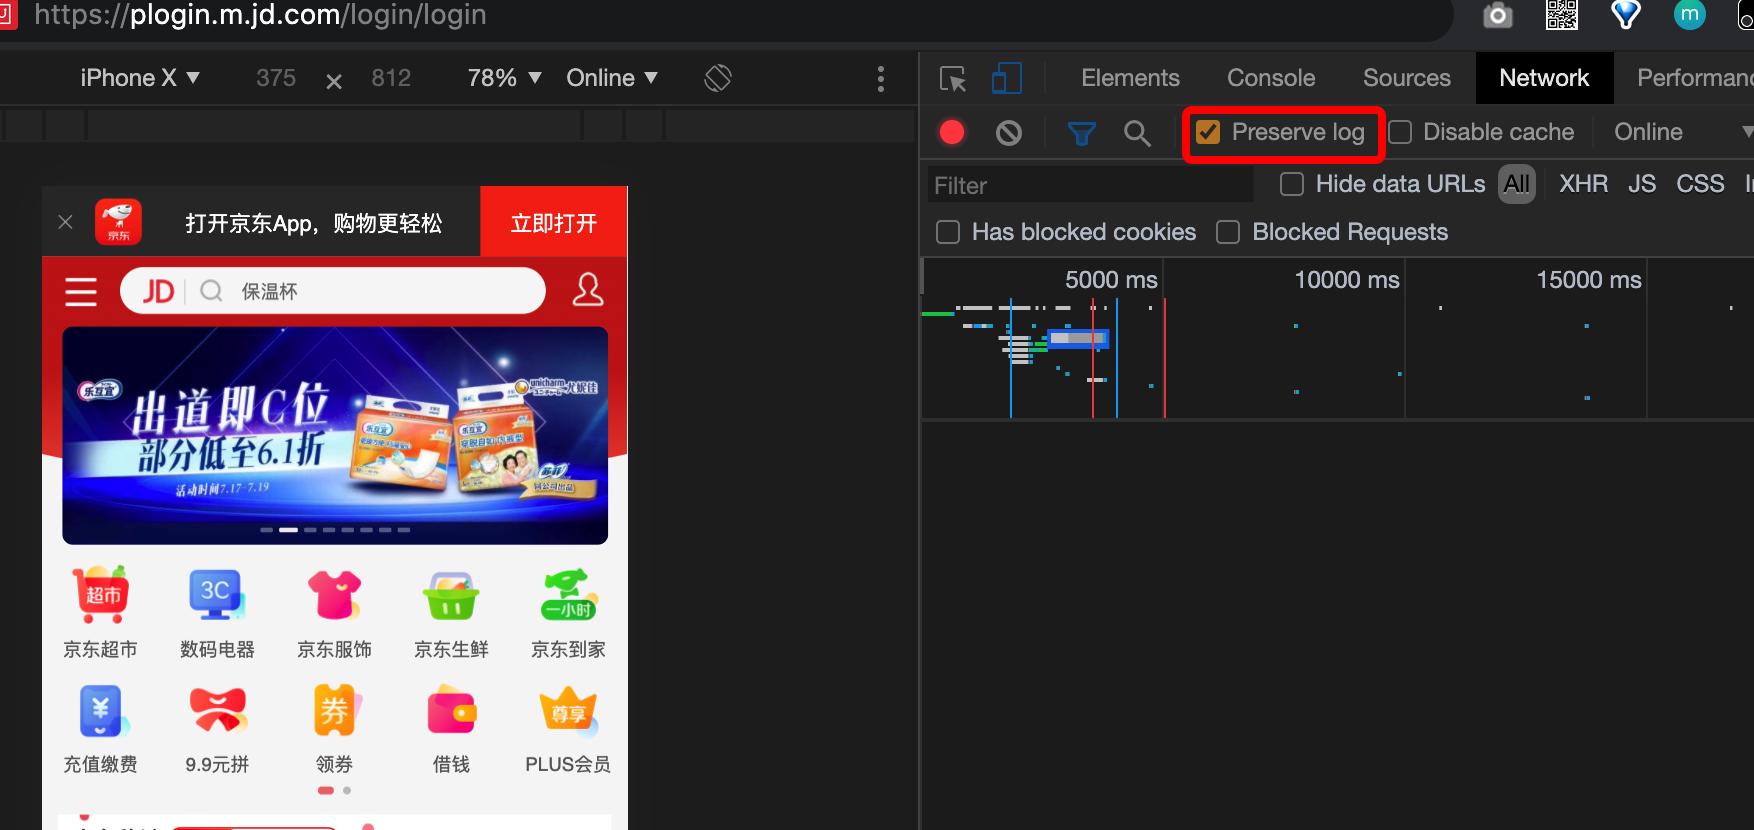The image size is (1754, 830).
Task: Switch to the Sources tab
Action: click(x=1406, y=78)
